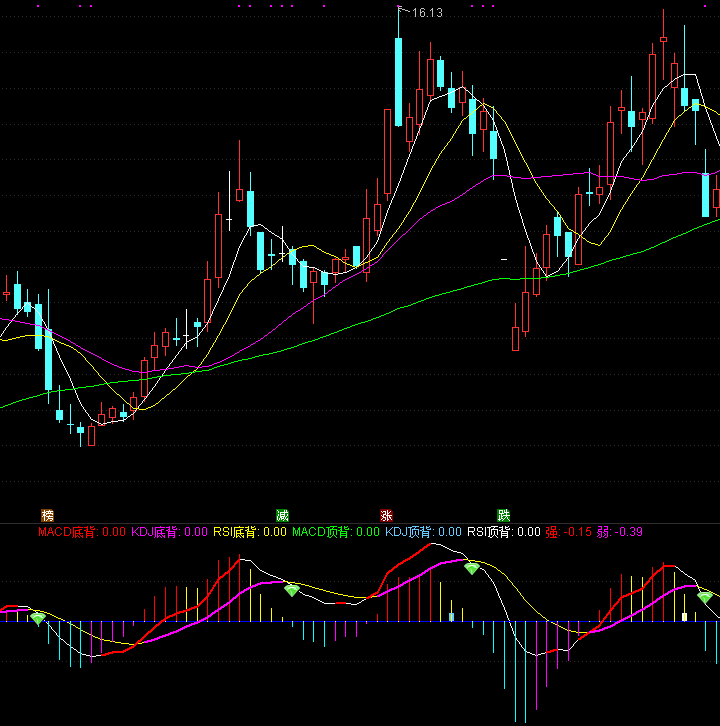This screenshot has width=720, height=726.
Task: Select the RSI底背 indicator label
Action: tap(250, 532)
